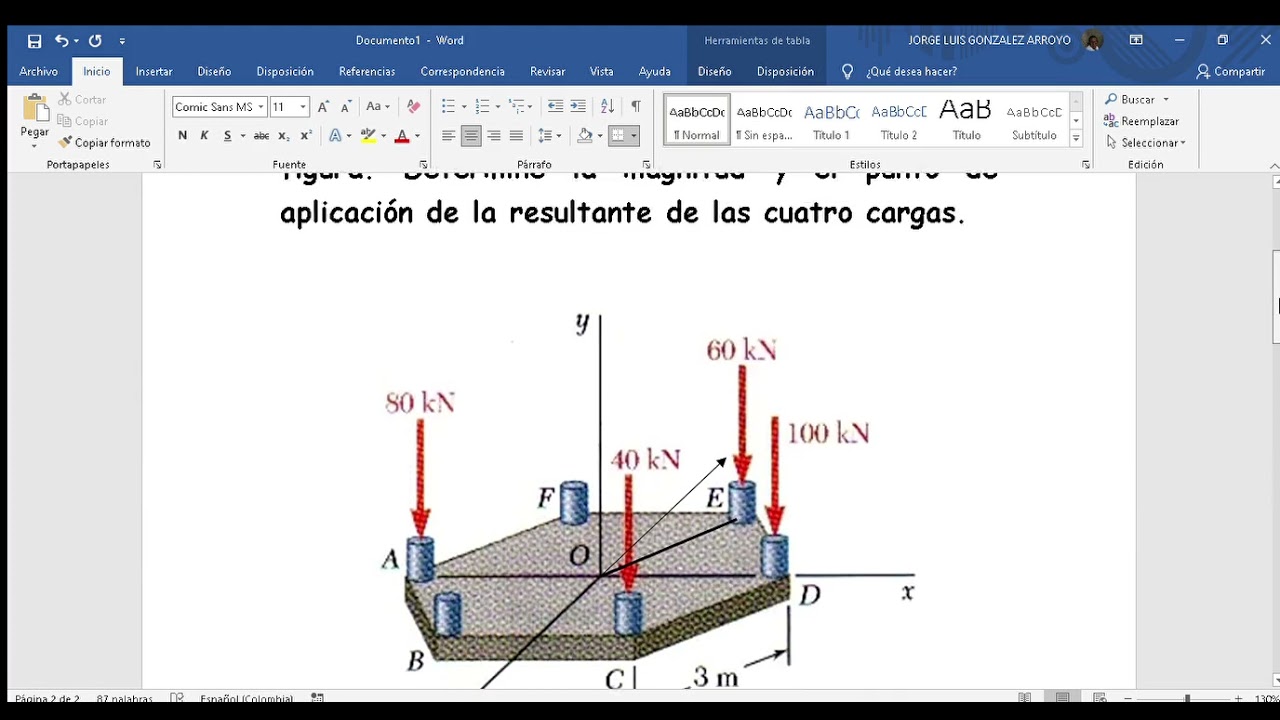Image resolution: width=1280 pixels, height=720 pixels.
Task: Switch to the Correspondencia tab
Action: point(462,72)
